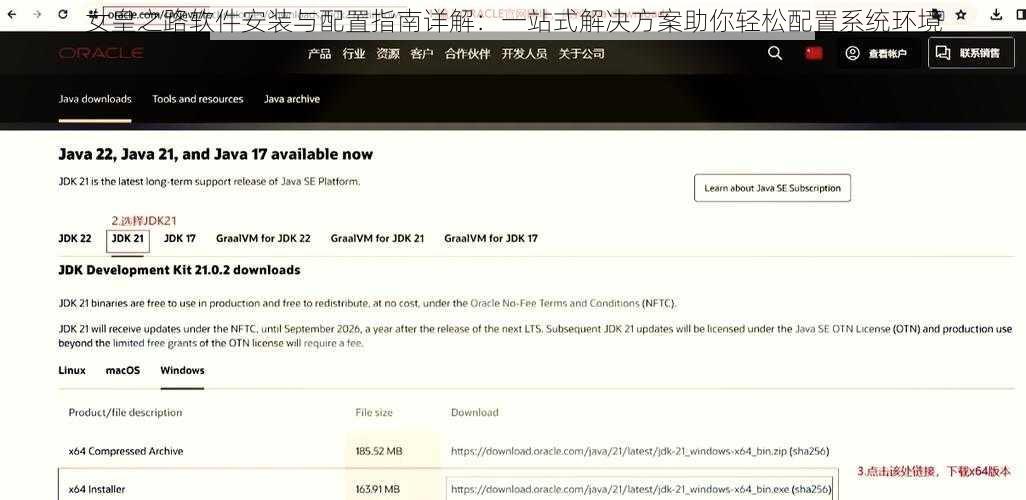Select the JDK 22 tab

point(75,238)
